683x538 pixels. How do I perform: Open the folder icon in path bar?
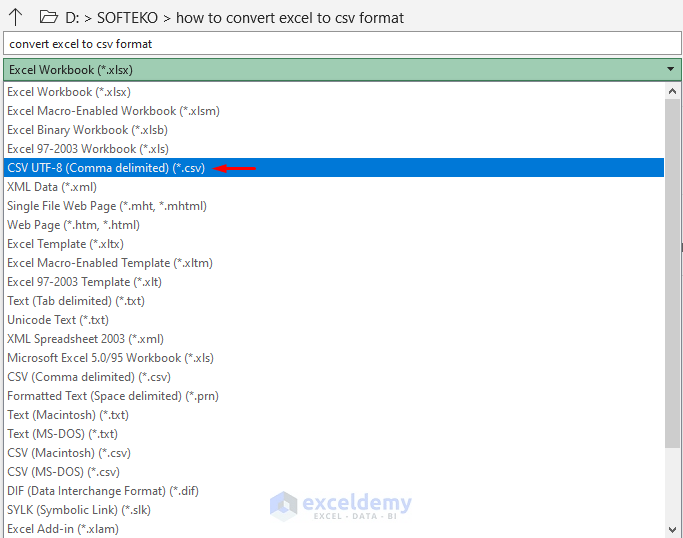[49, 17]
